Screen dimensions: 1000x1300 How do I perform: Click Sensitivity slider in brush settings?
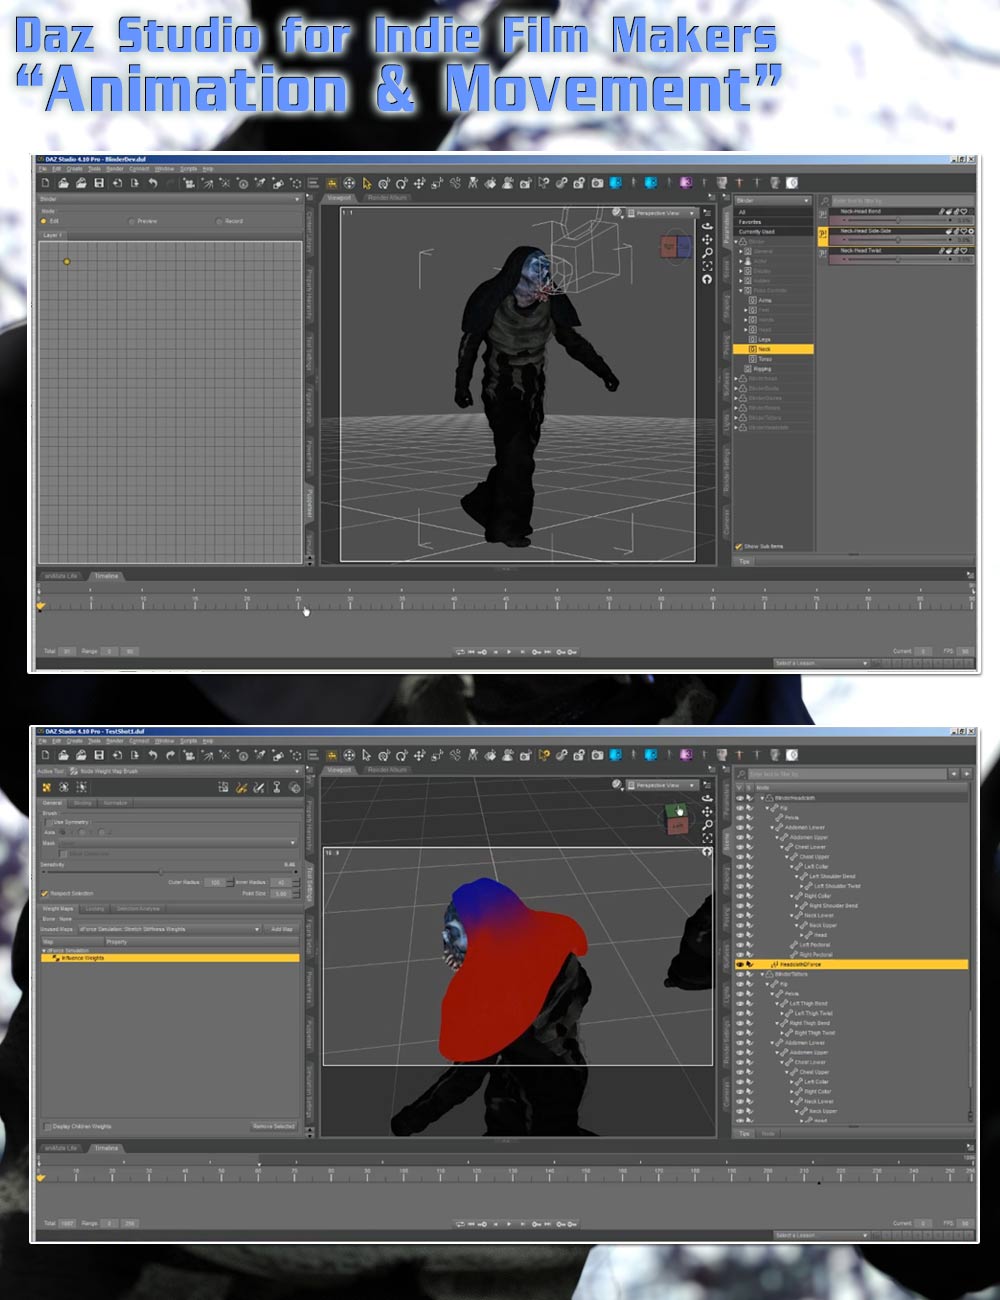tap(168, 872)
